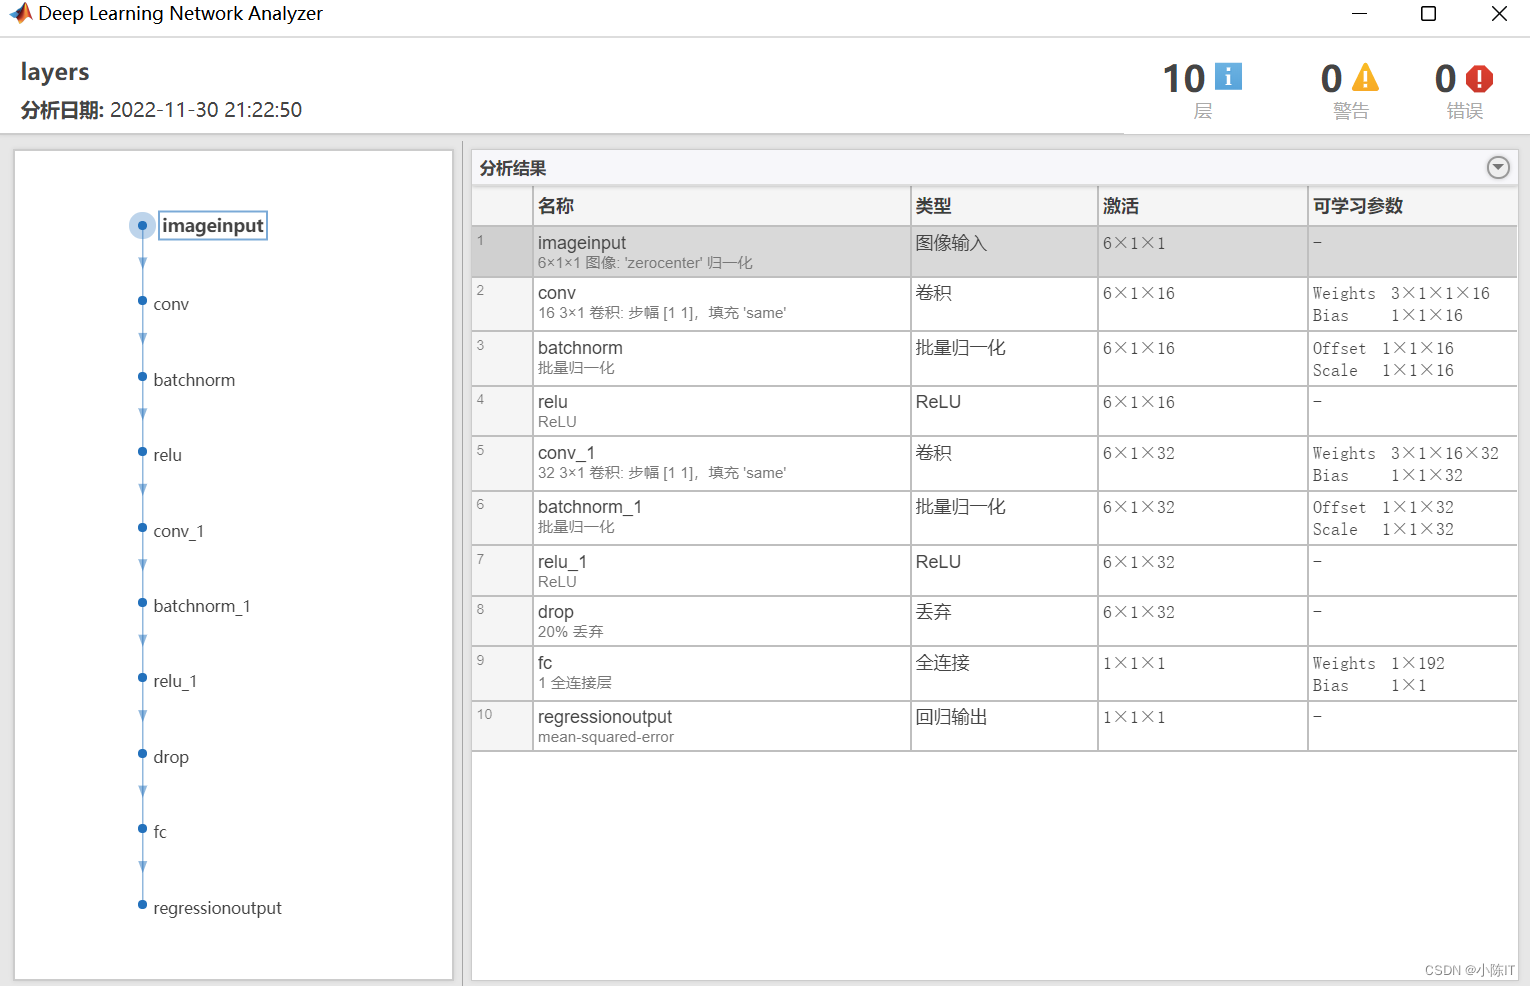Click the 0 错误 errors count

(1445, 79)
